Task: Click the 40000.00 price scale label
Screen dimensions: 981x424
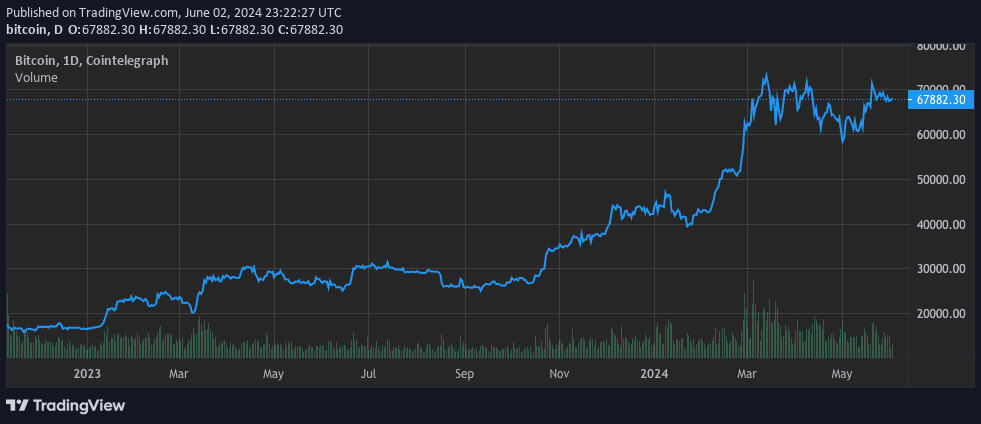Action: (940, 224)
